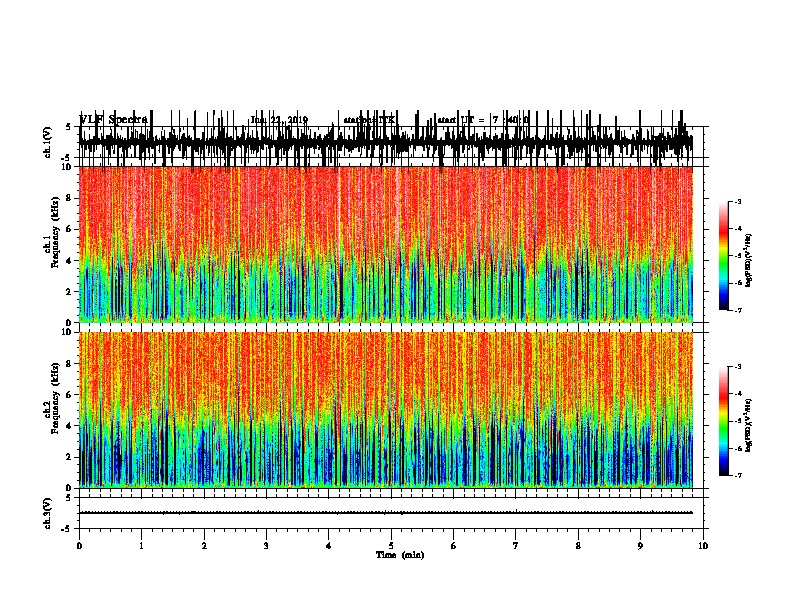Click the 'ch.3(V)' bottom panel axis label

(x=48, y=513)
